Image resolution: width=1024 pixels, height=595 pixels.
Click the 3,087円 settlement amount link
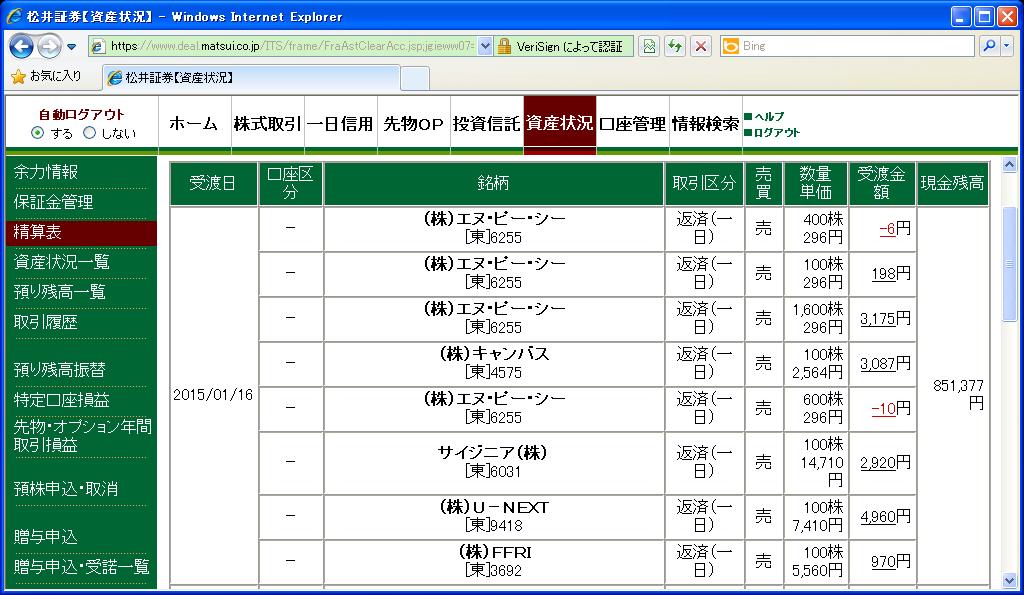click(878, 364)
